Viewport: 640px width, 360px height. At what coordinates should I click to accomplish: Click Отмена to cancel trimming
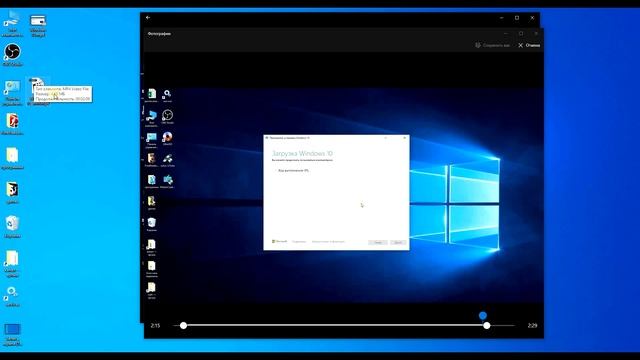click(x=529, y=45)
